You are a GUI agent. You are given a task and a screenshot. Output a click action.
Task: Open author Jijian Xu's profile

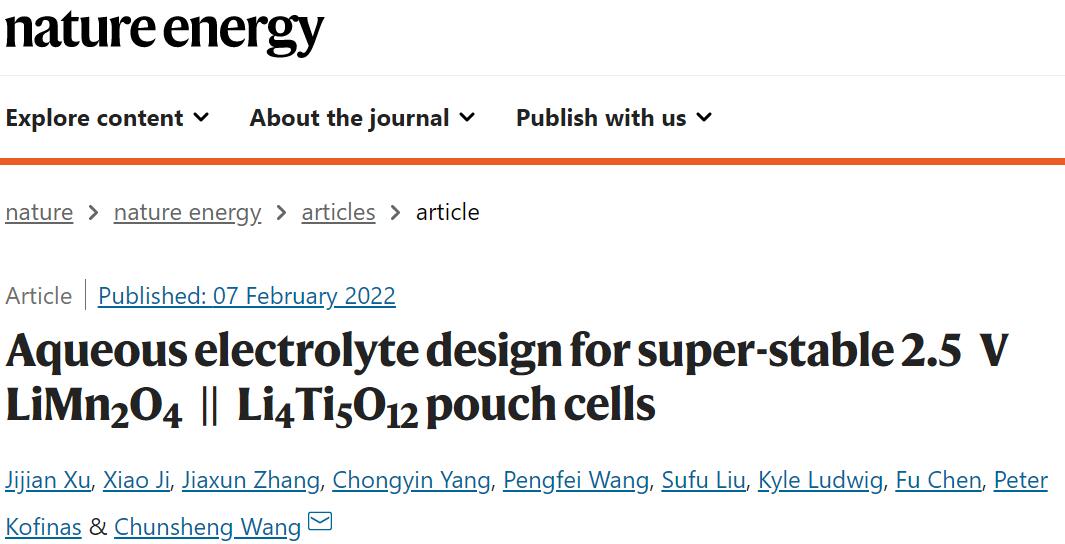tap(48, 481)
